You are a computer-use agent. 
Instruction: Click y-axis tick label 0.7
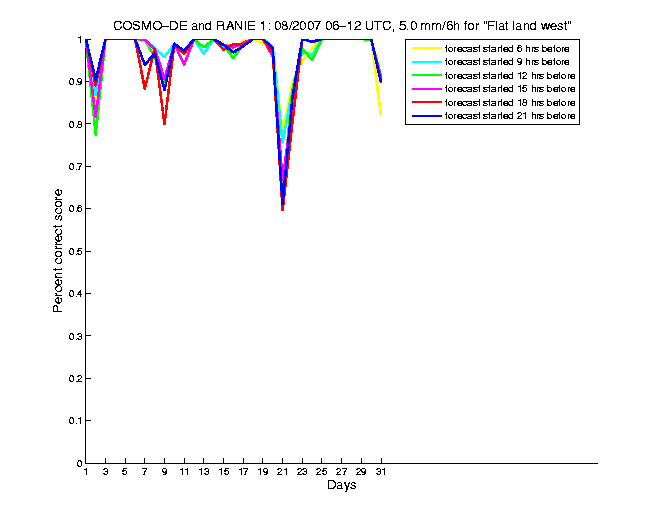tap(75, 167)
